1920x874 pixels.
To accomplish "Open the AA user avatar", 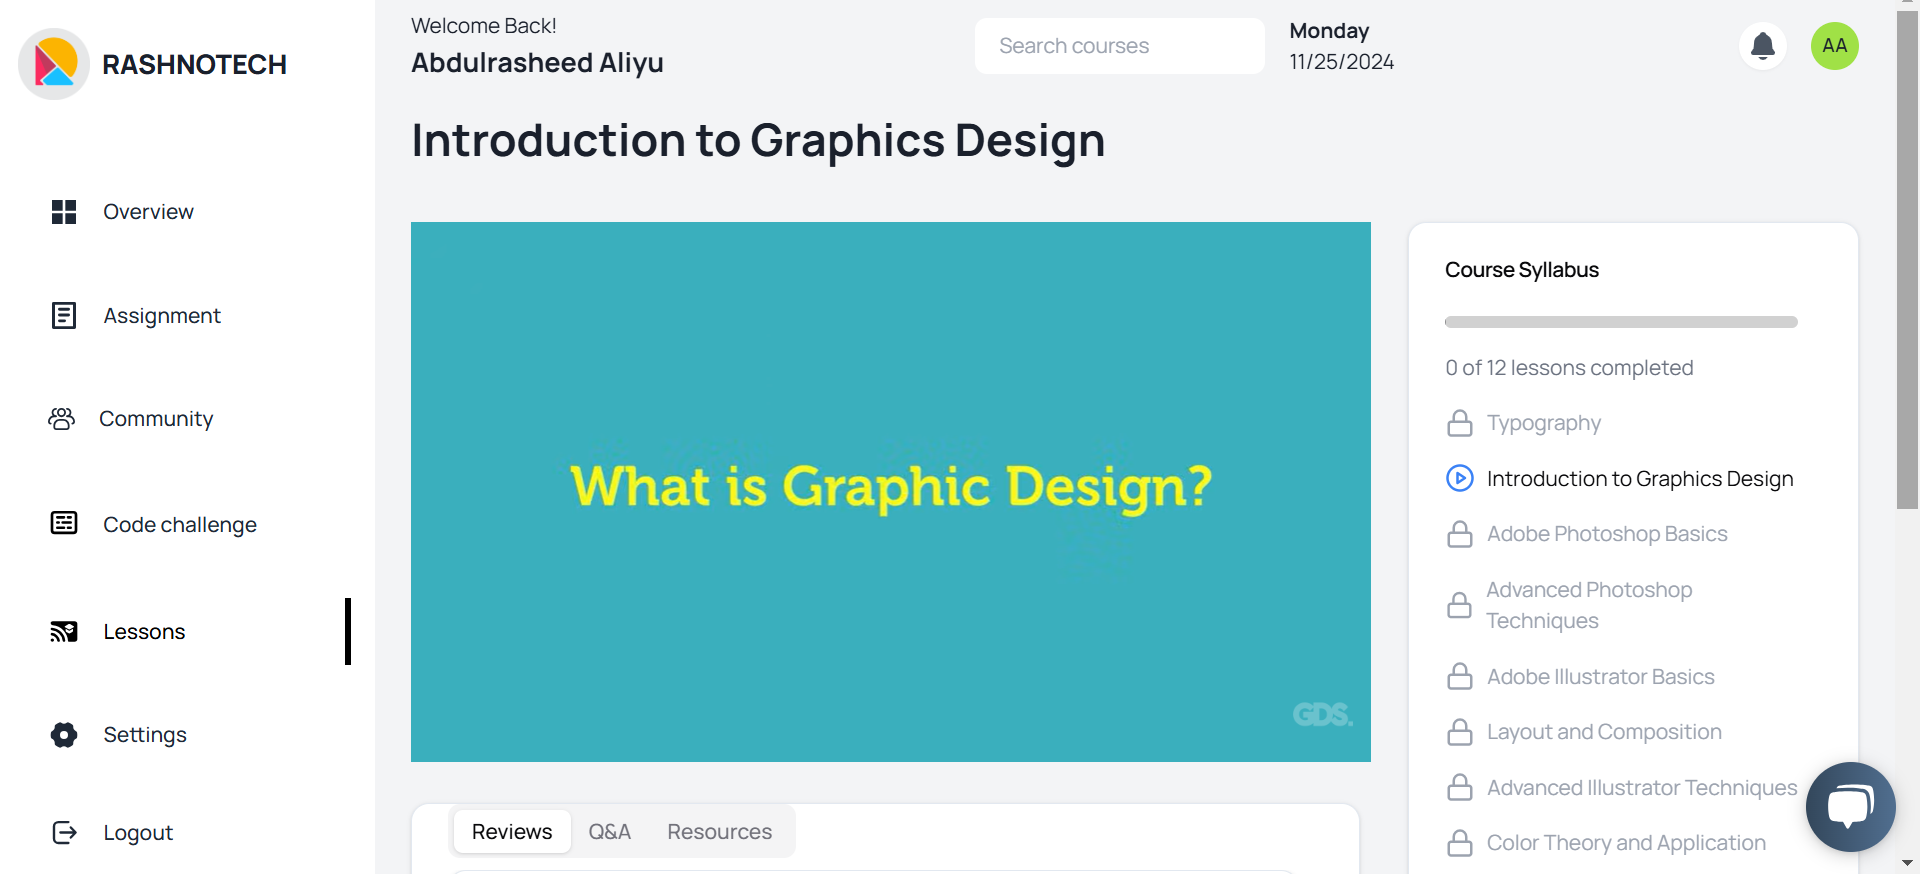I will point(1834,46).
